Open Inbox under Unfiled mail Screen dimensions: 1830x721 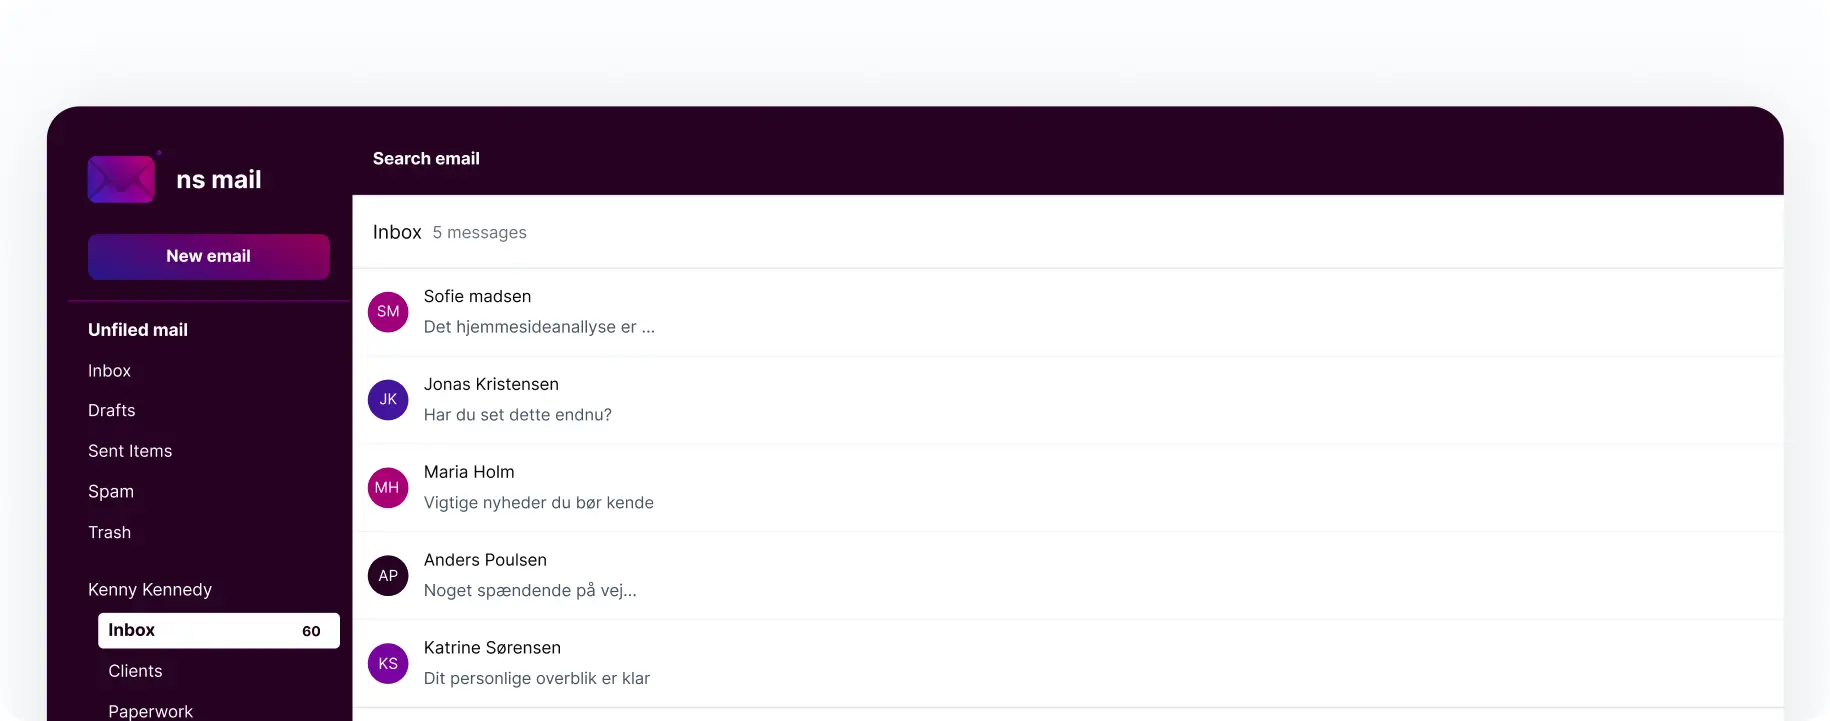pyautogui.click(x=109, y=371)
